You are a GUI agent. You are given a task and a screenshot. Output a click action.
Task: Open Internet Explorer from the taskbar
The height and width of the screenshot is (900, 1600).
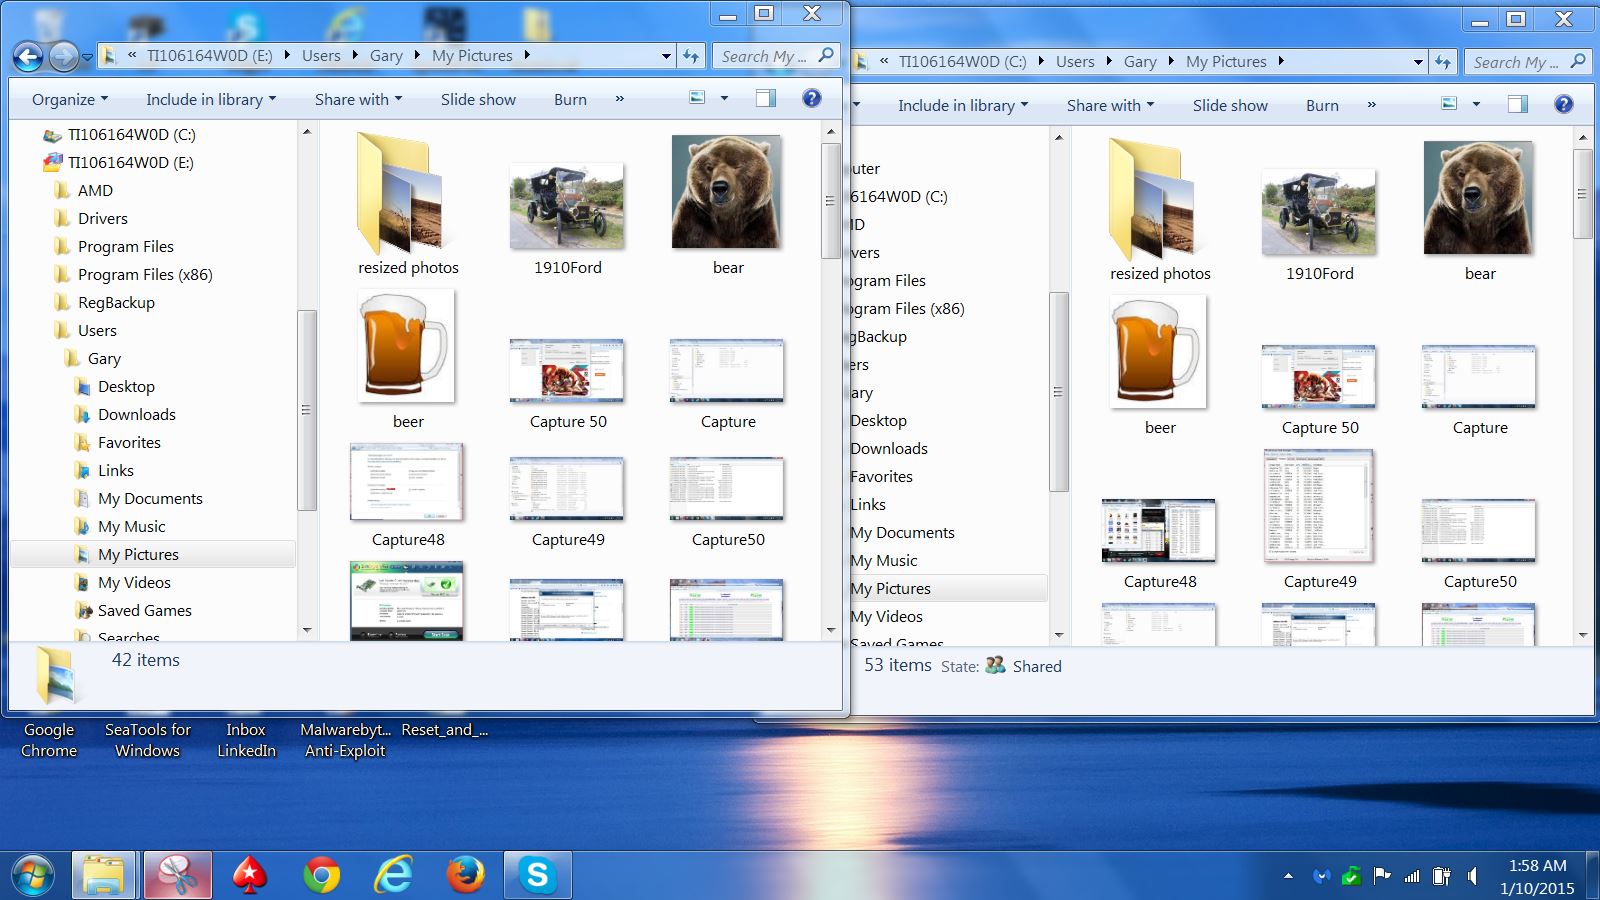[x=393, y=875]
